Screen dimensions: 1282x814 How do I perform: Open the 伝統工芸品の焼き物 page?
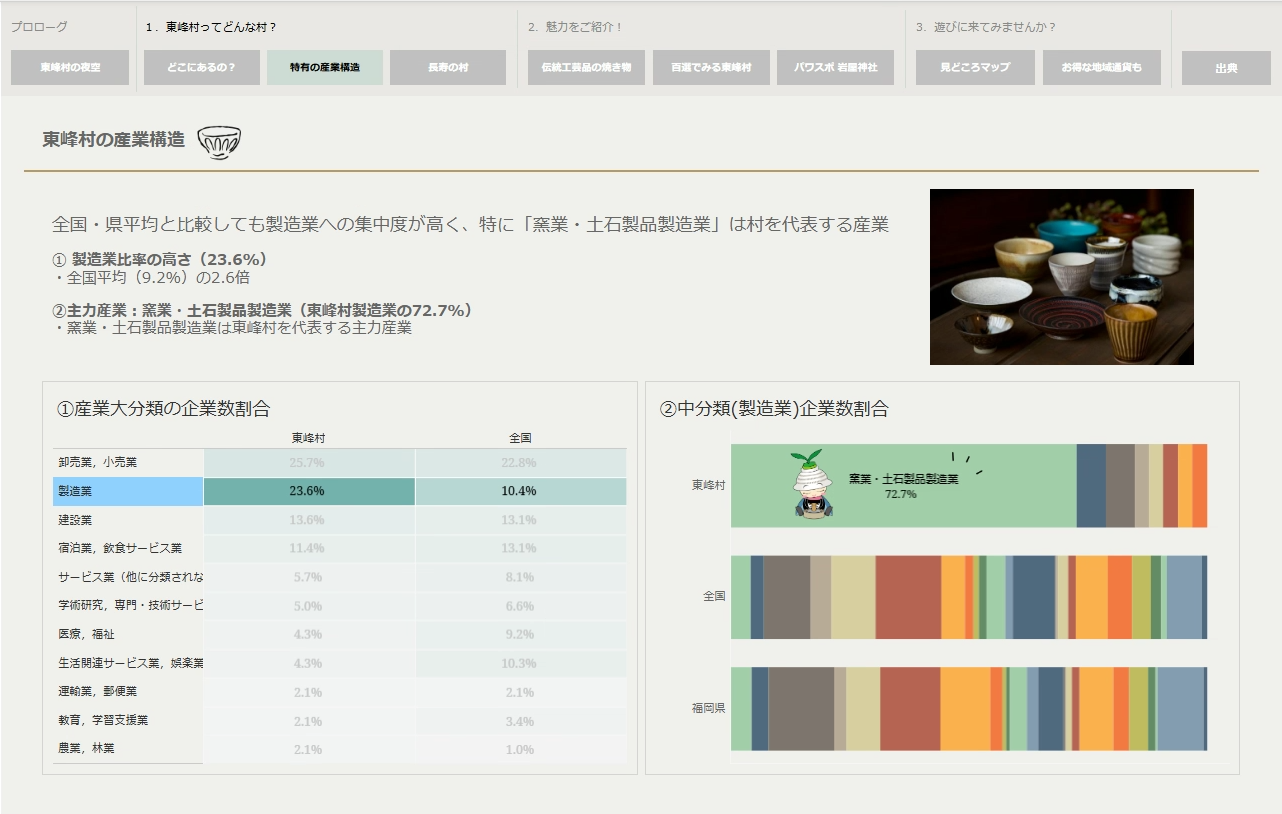[x=586, y=68]
